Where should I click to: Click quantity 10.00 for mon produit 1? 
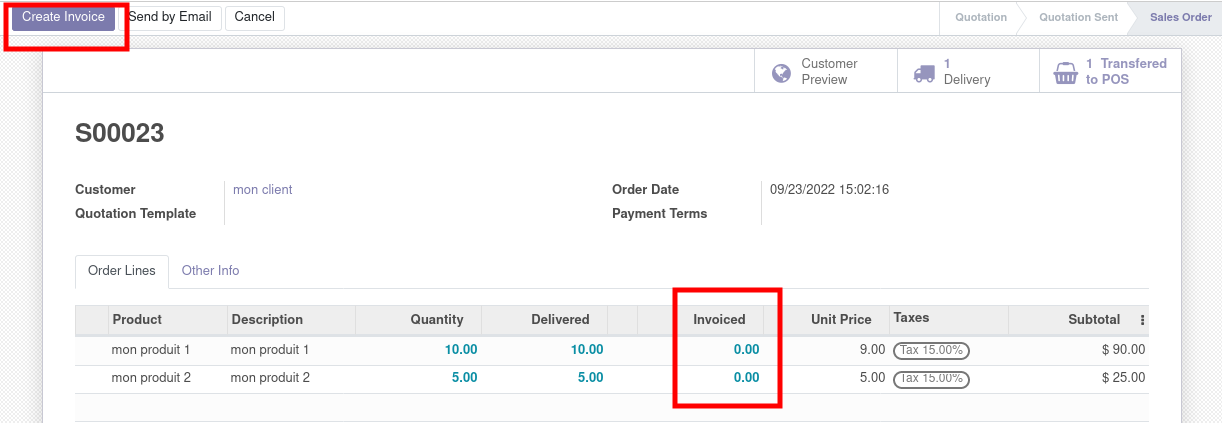click(x=461, y=350)
